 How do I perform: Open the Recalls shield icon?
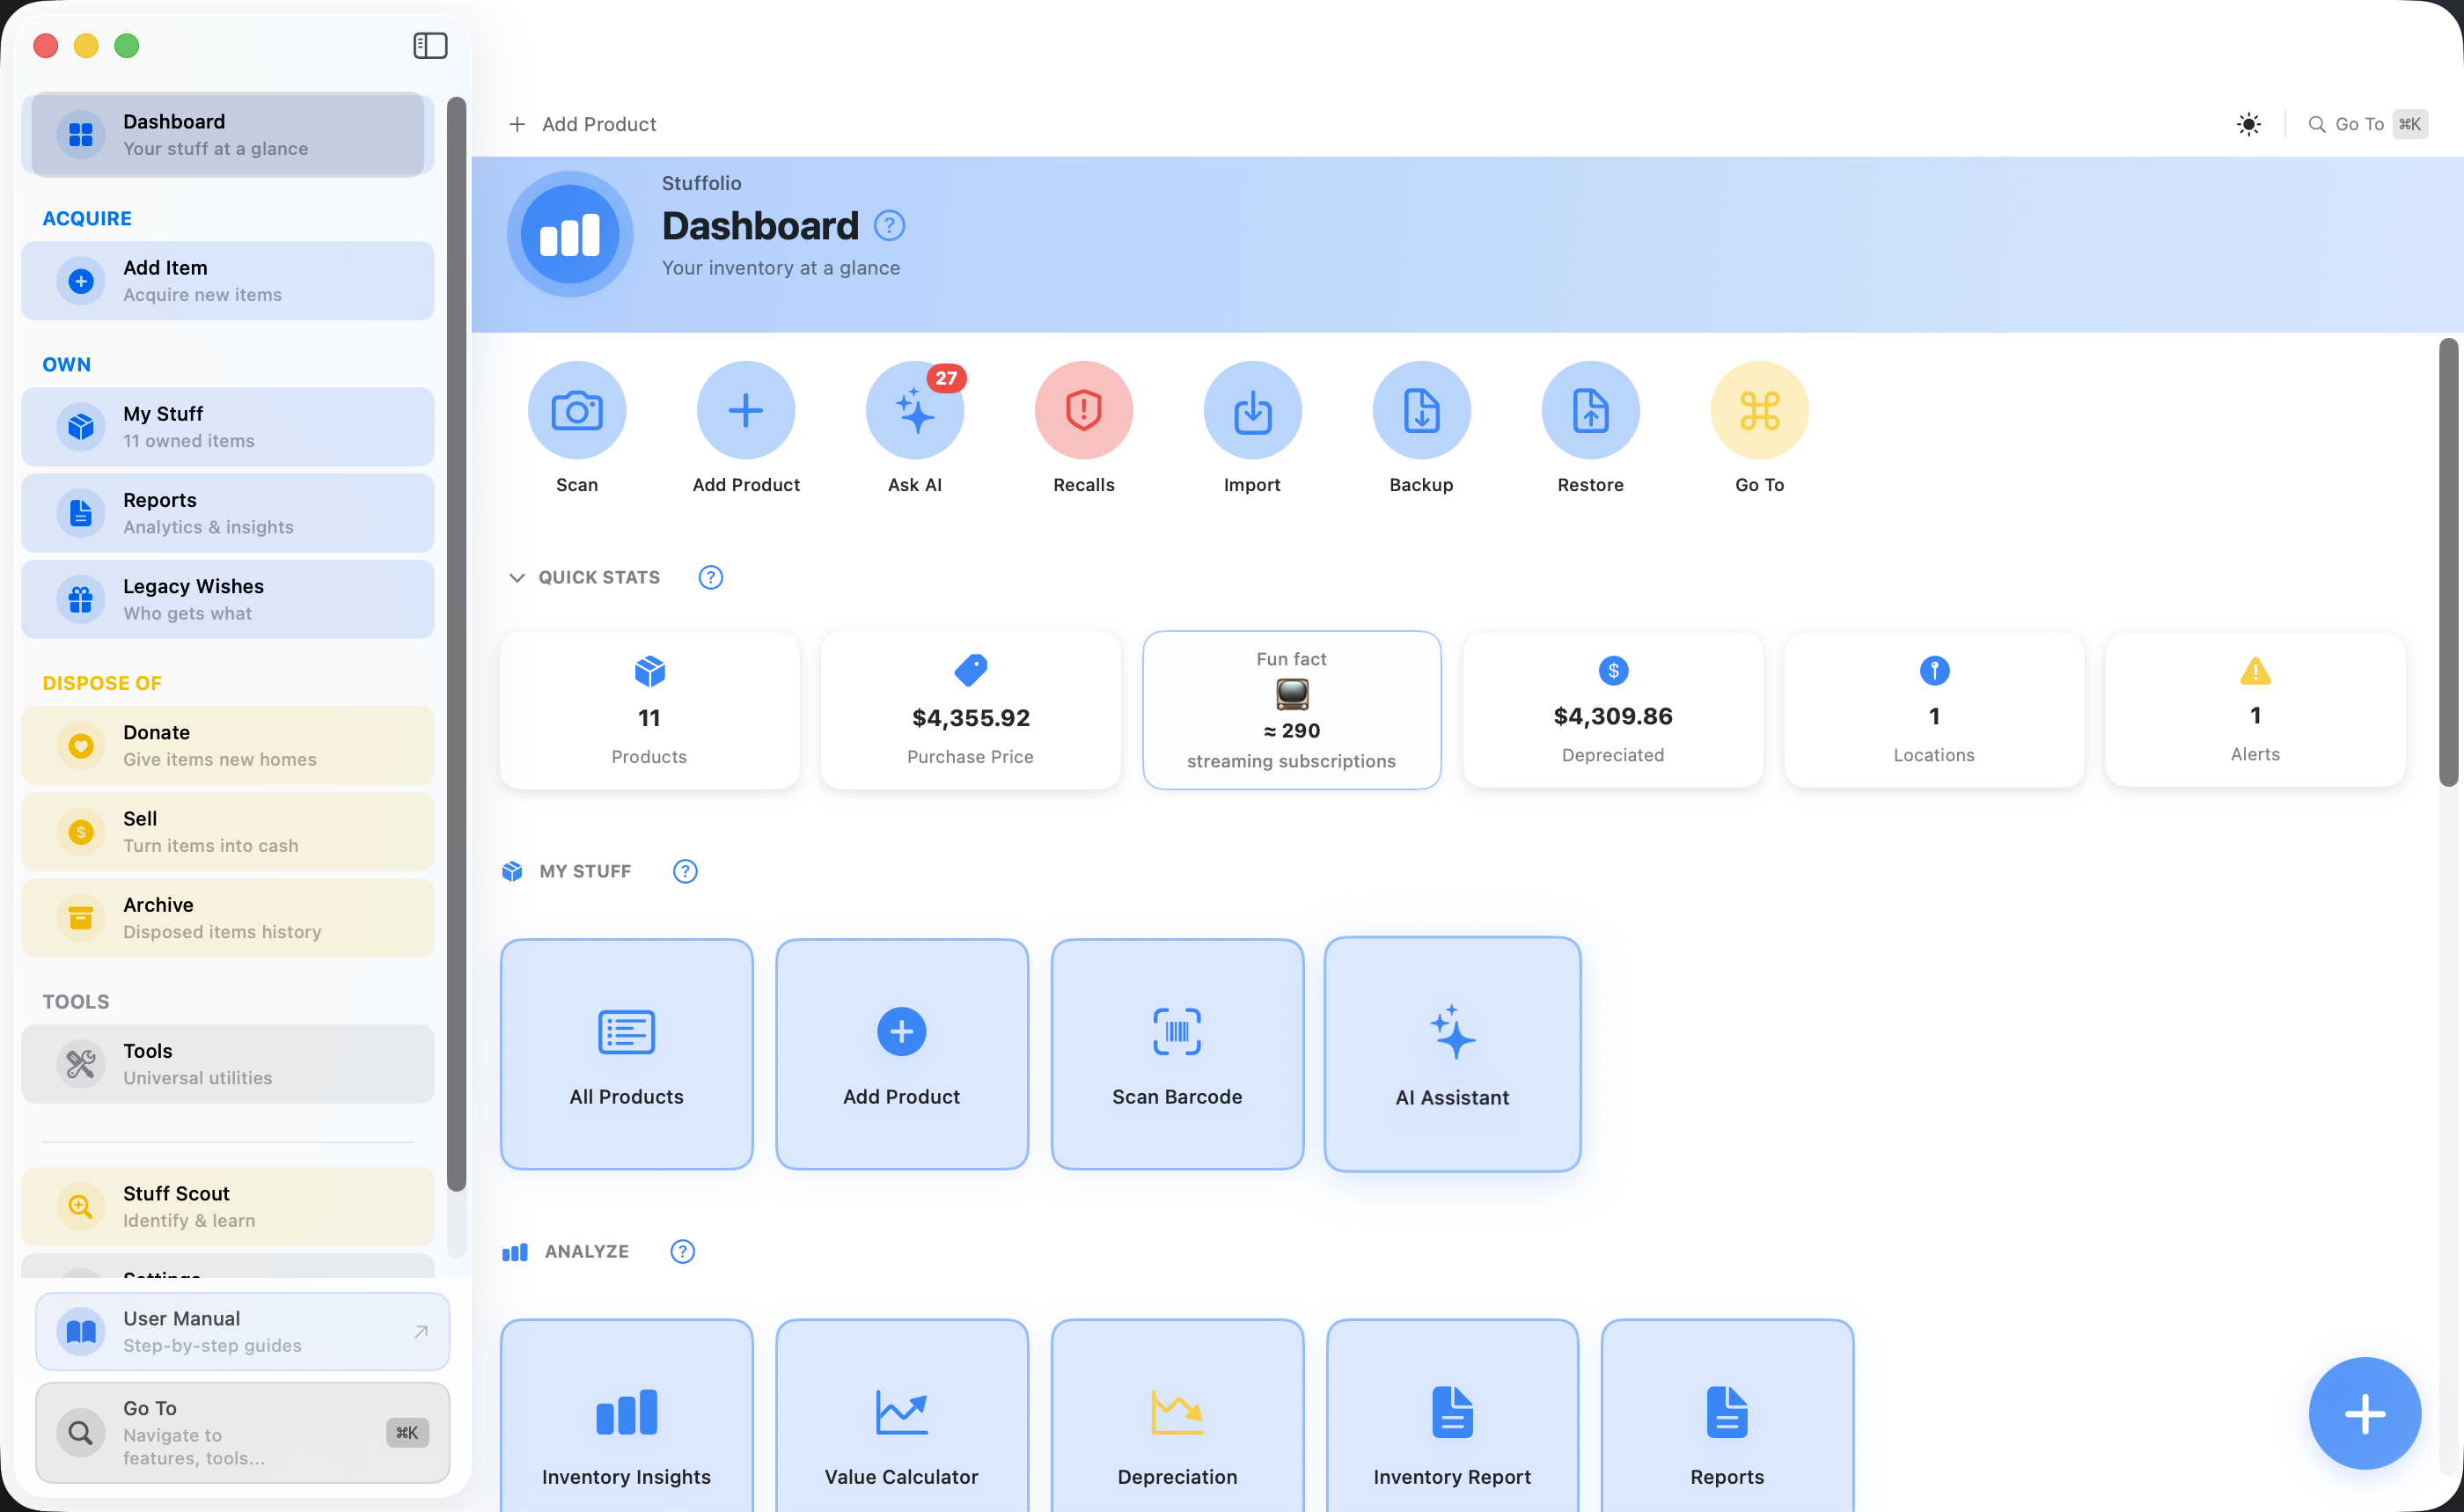pyautogui.click(x=1083, y=410)
